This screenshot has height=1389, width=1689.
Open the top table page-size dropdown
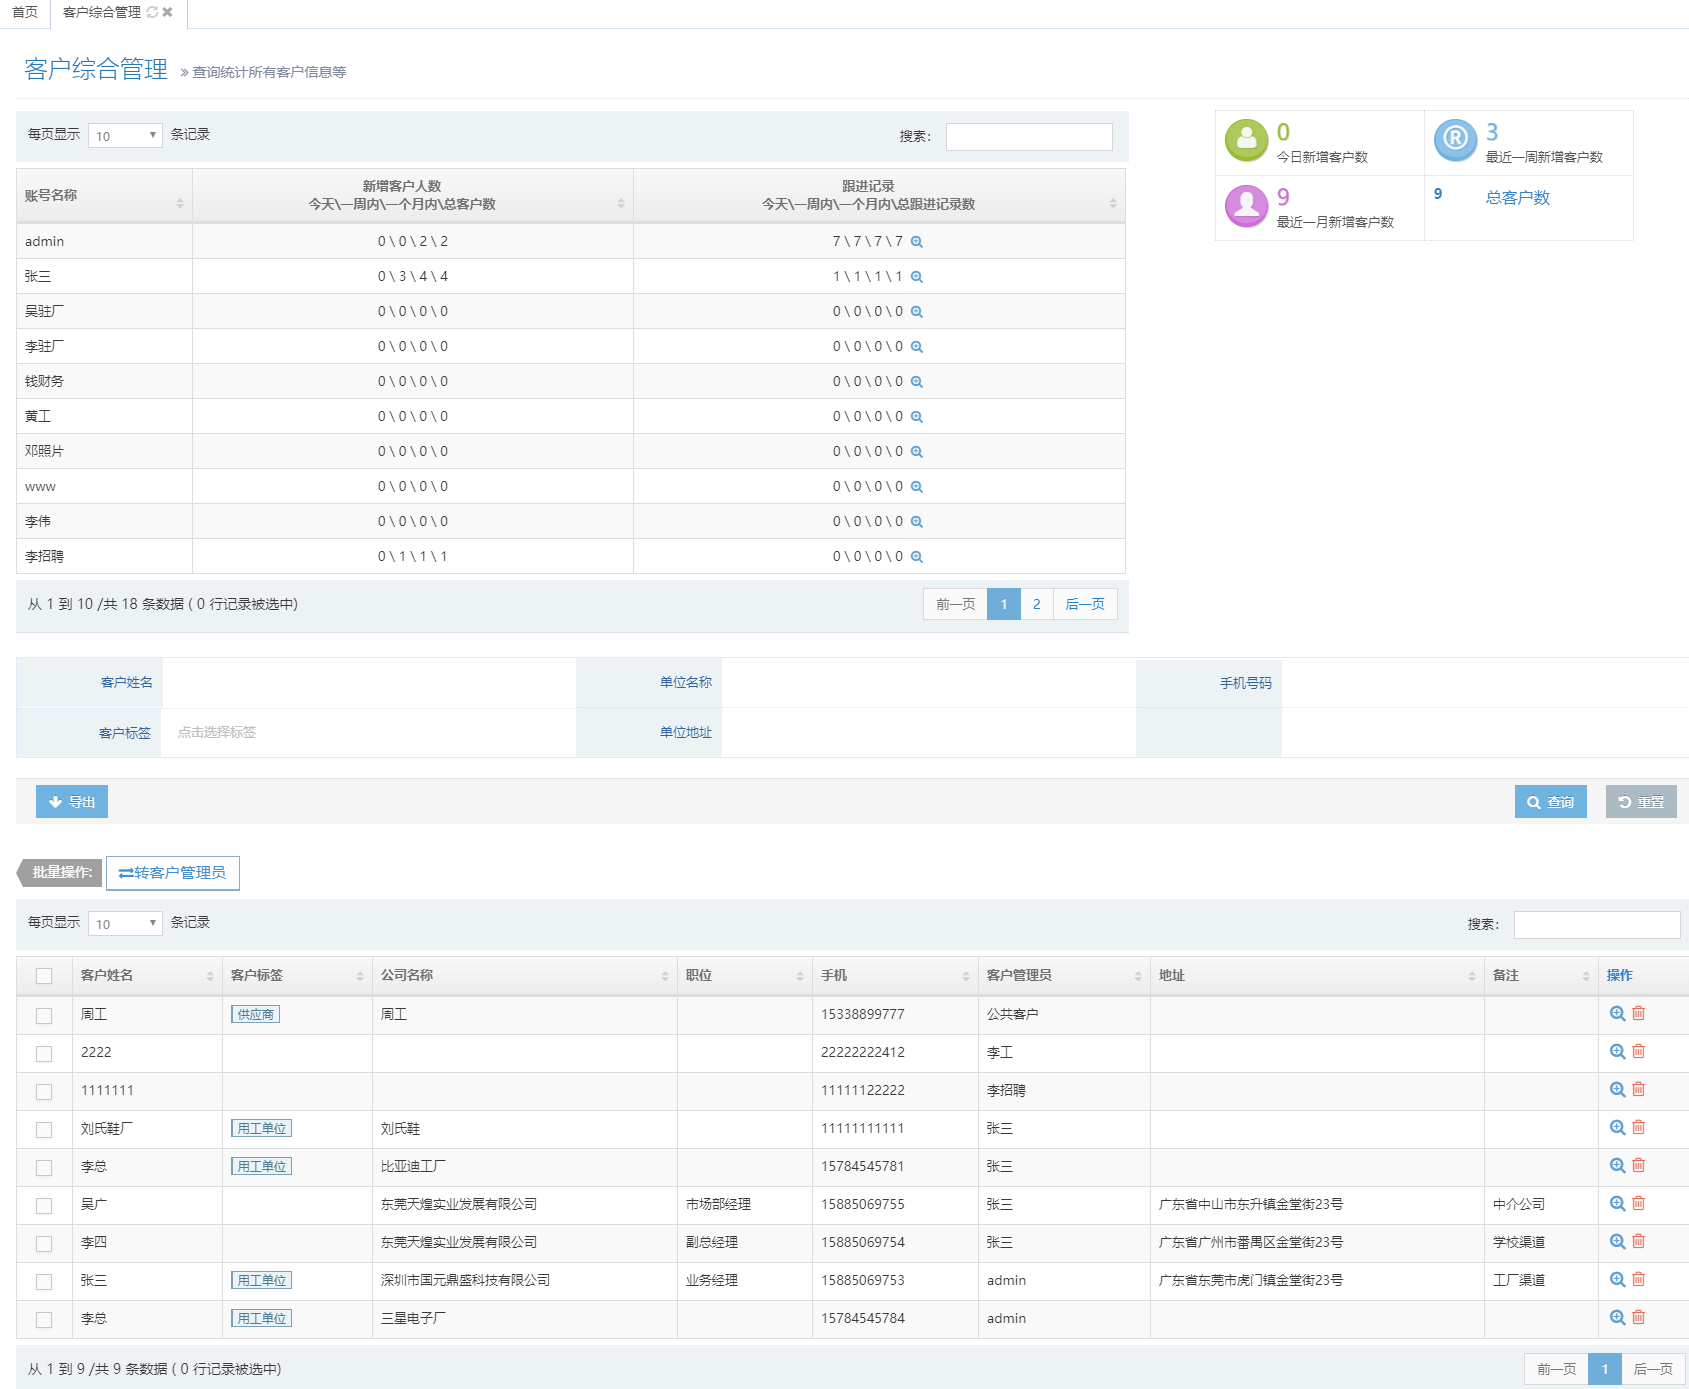coord(125,135)
